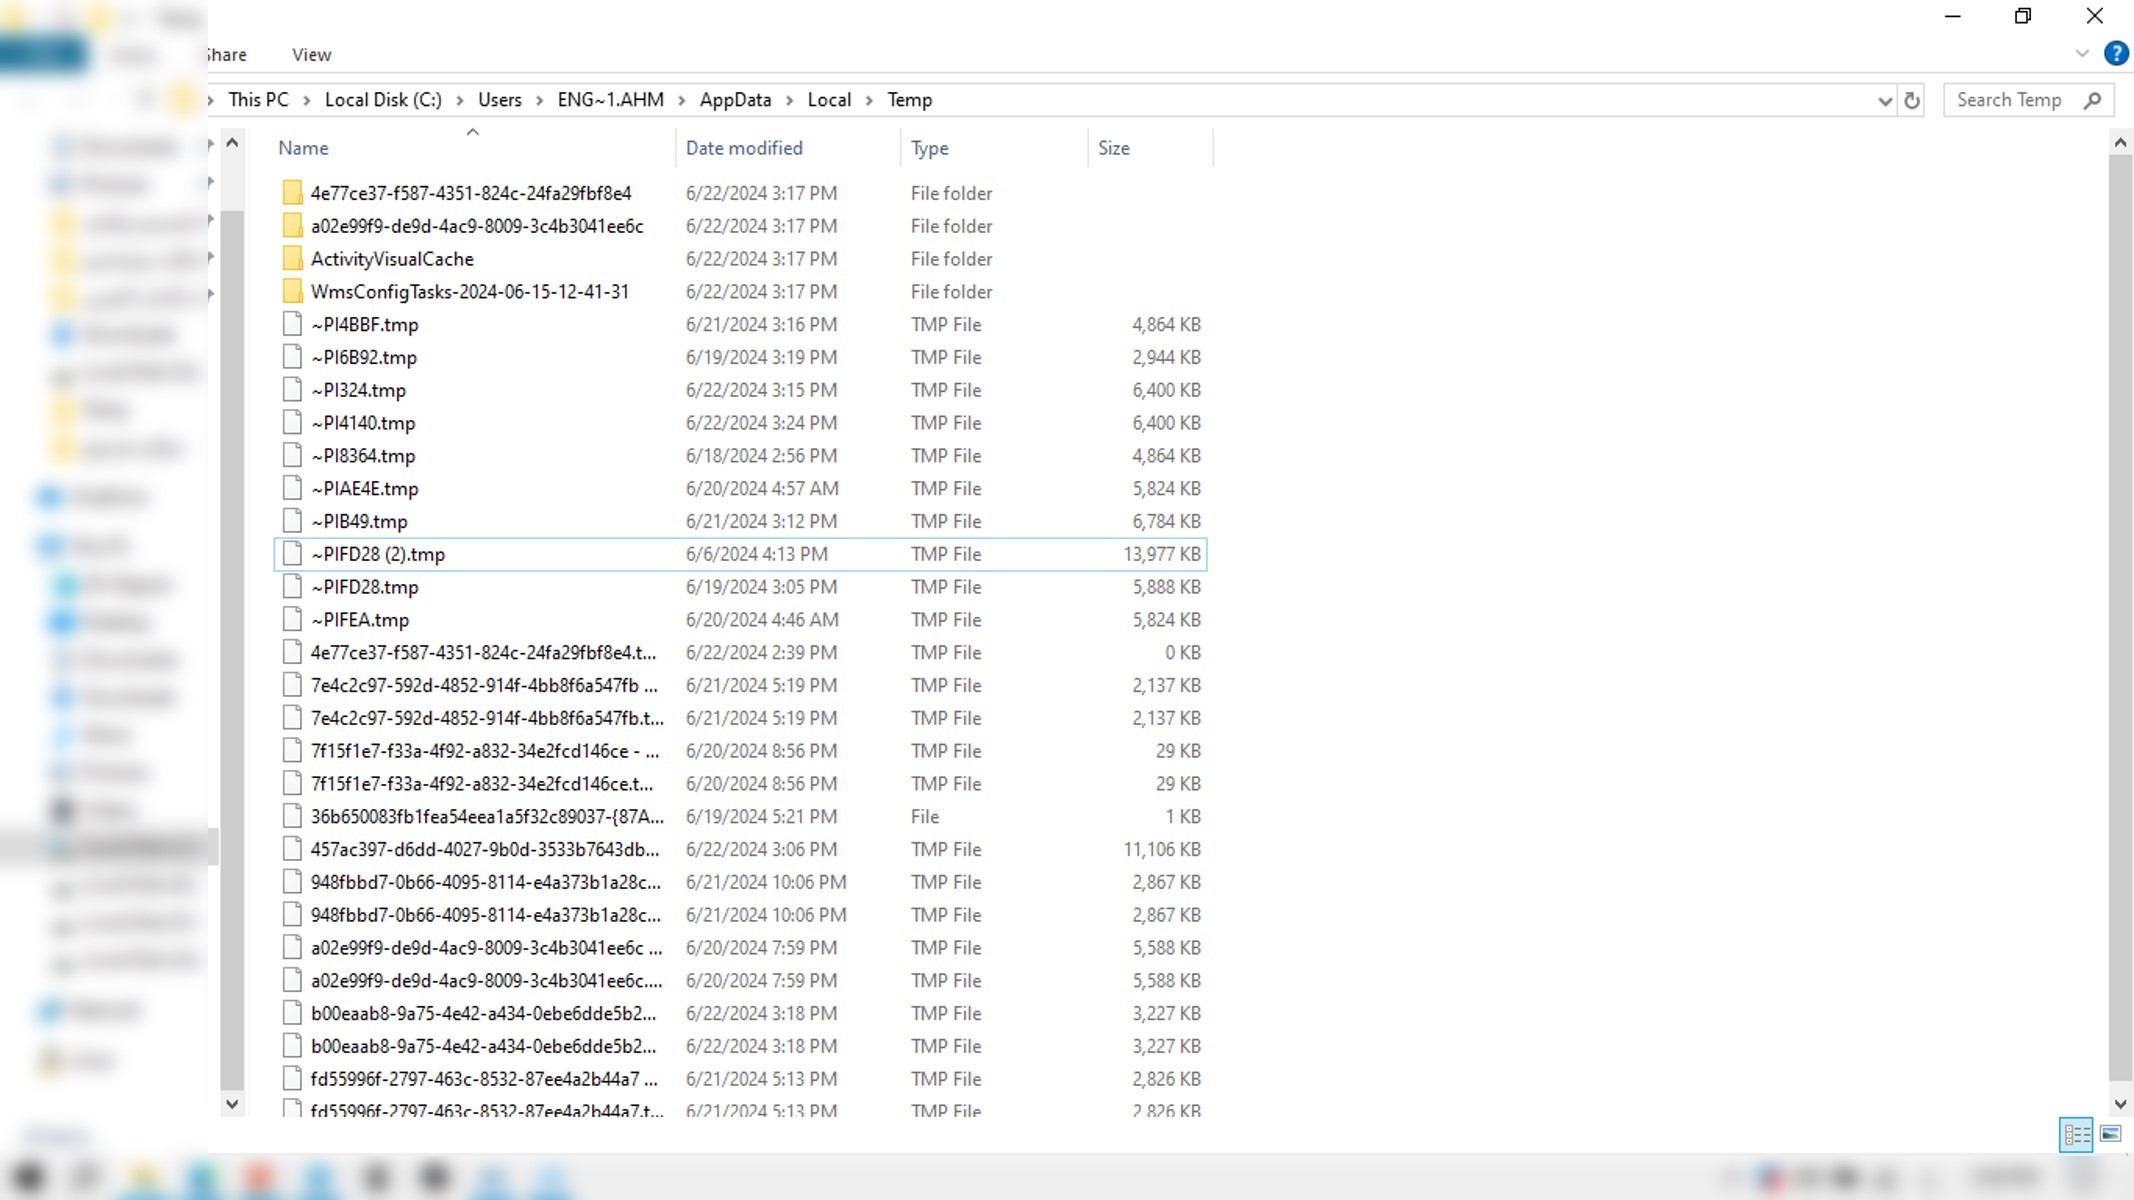Expand the Users breadcrumb item
The image size is (2134, 1200).
[x=541, y=100]
